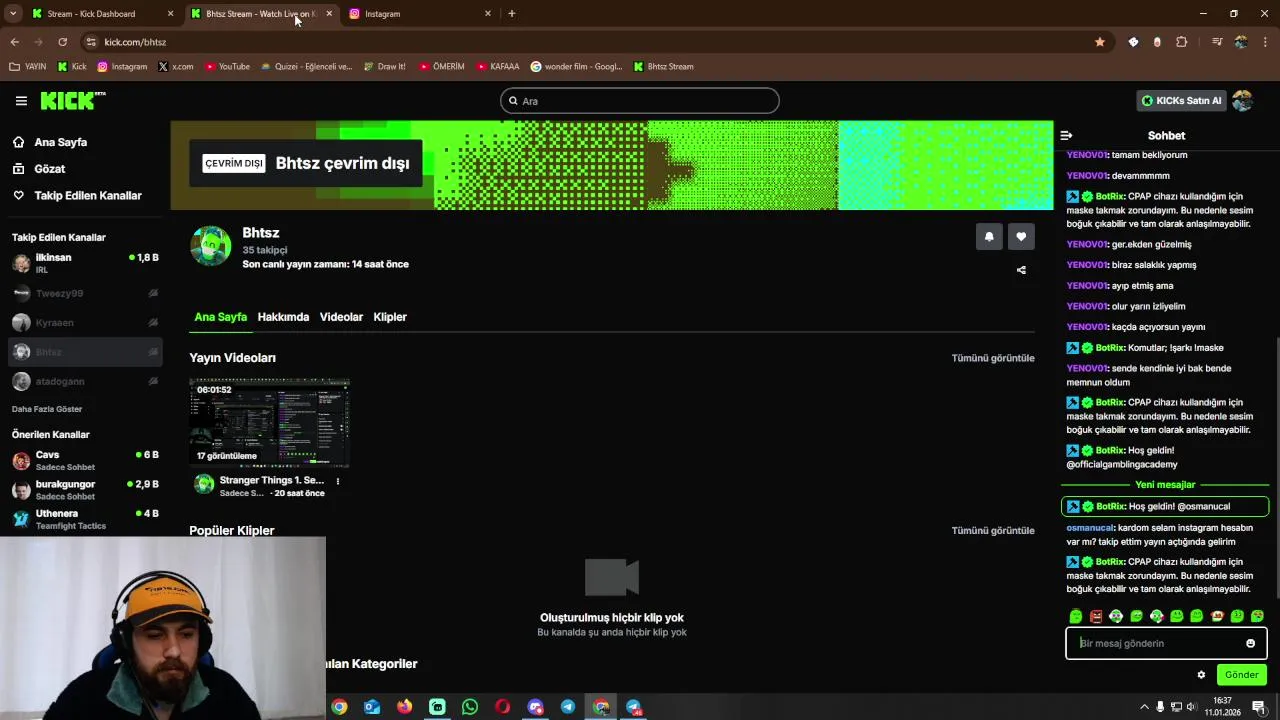This screenshot has width=1280, height=720.
Task: Open the Chrome profile avatar
Action: tap(1241, 42)
